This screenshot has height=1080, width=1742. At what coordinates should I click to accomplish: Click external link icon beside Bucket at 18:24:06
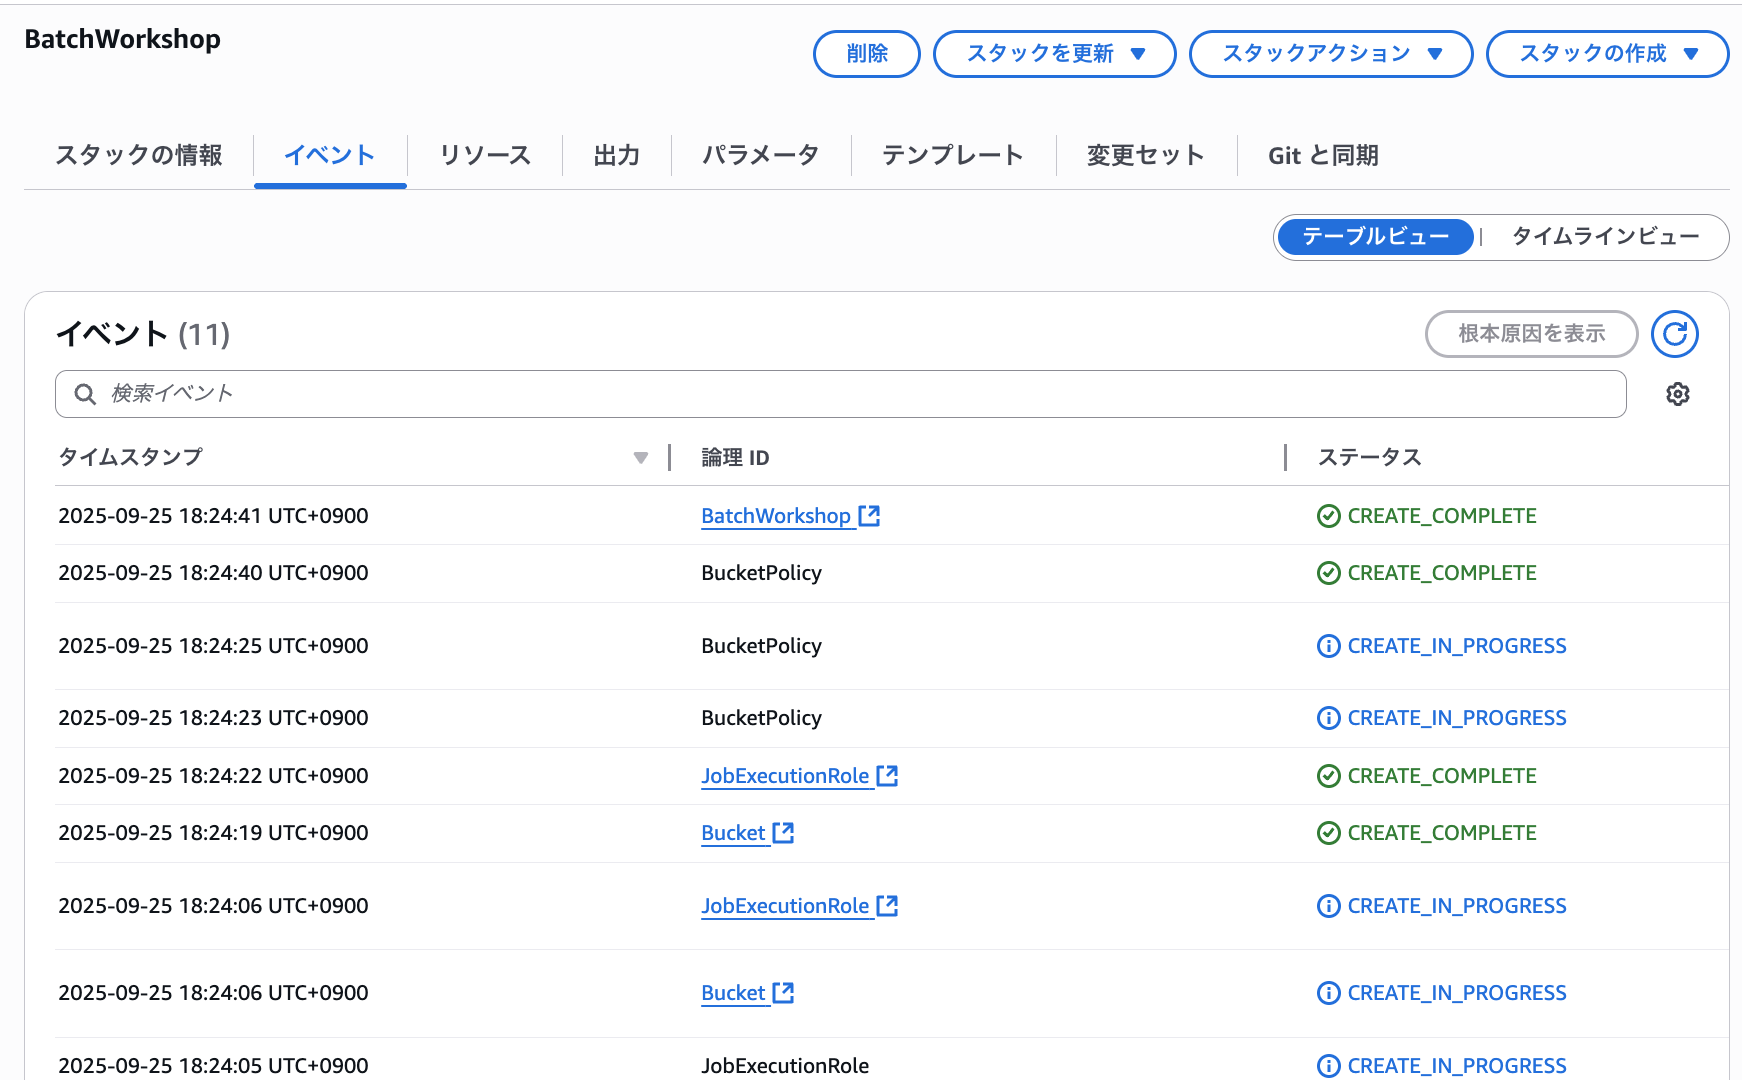(x=783, y=993)
